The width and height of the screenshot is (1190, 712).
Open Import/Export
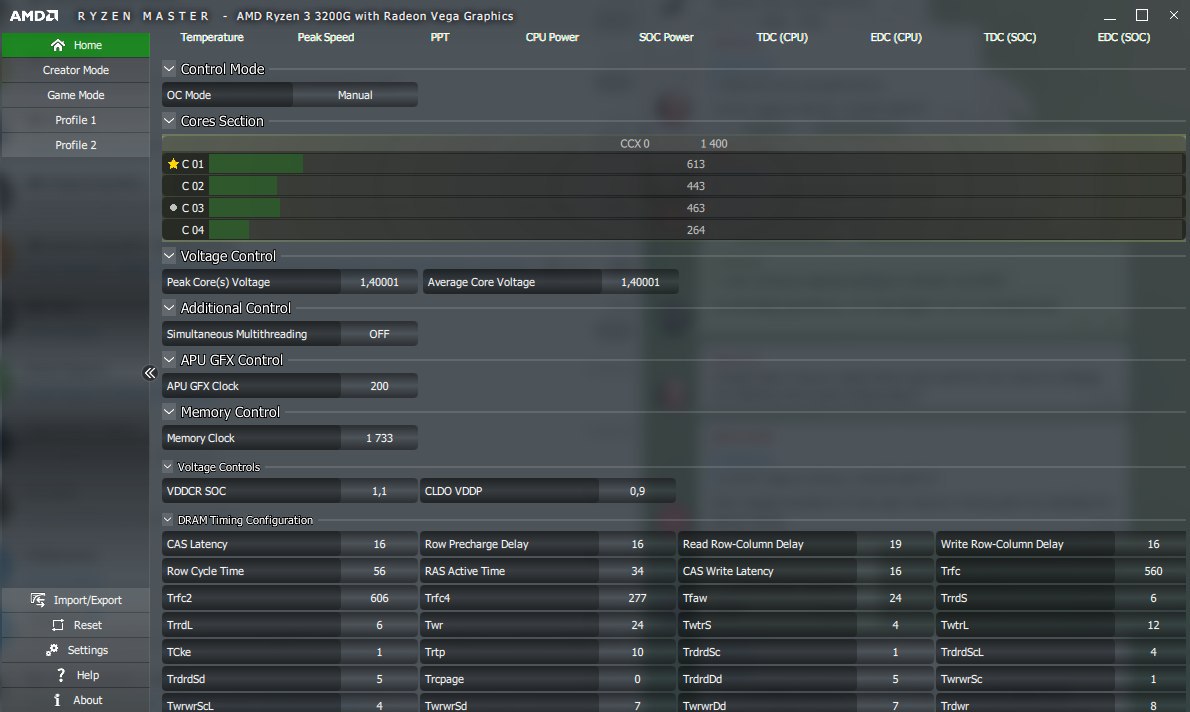click(76, 600)
